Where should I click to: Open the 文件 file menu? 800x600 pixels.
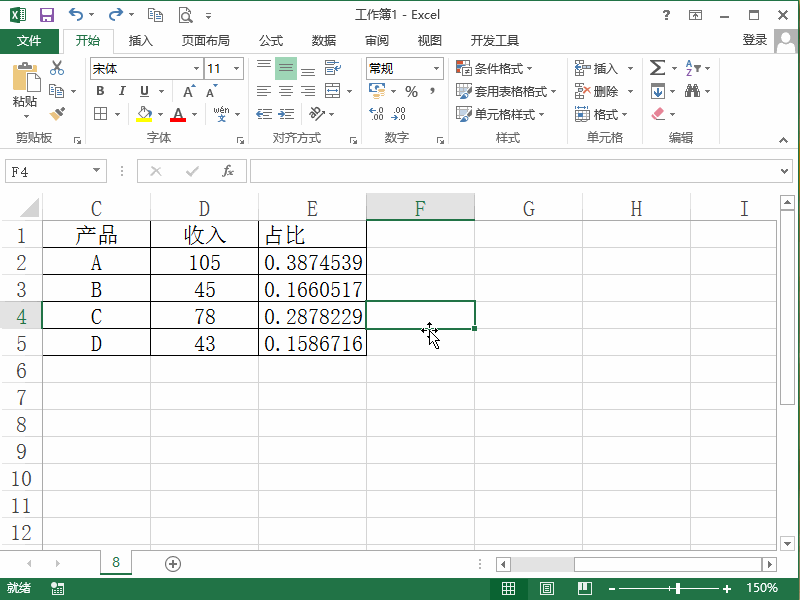click(29, 40)
